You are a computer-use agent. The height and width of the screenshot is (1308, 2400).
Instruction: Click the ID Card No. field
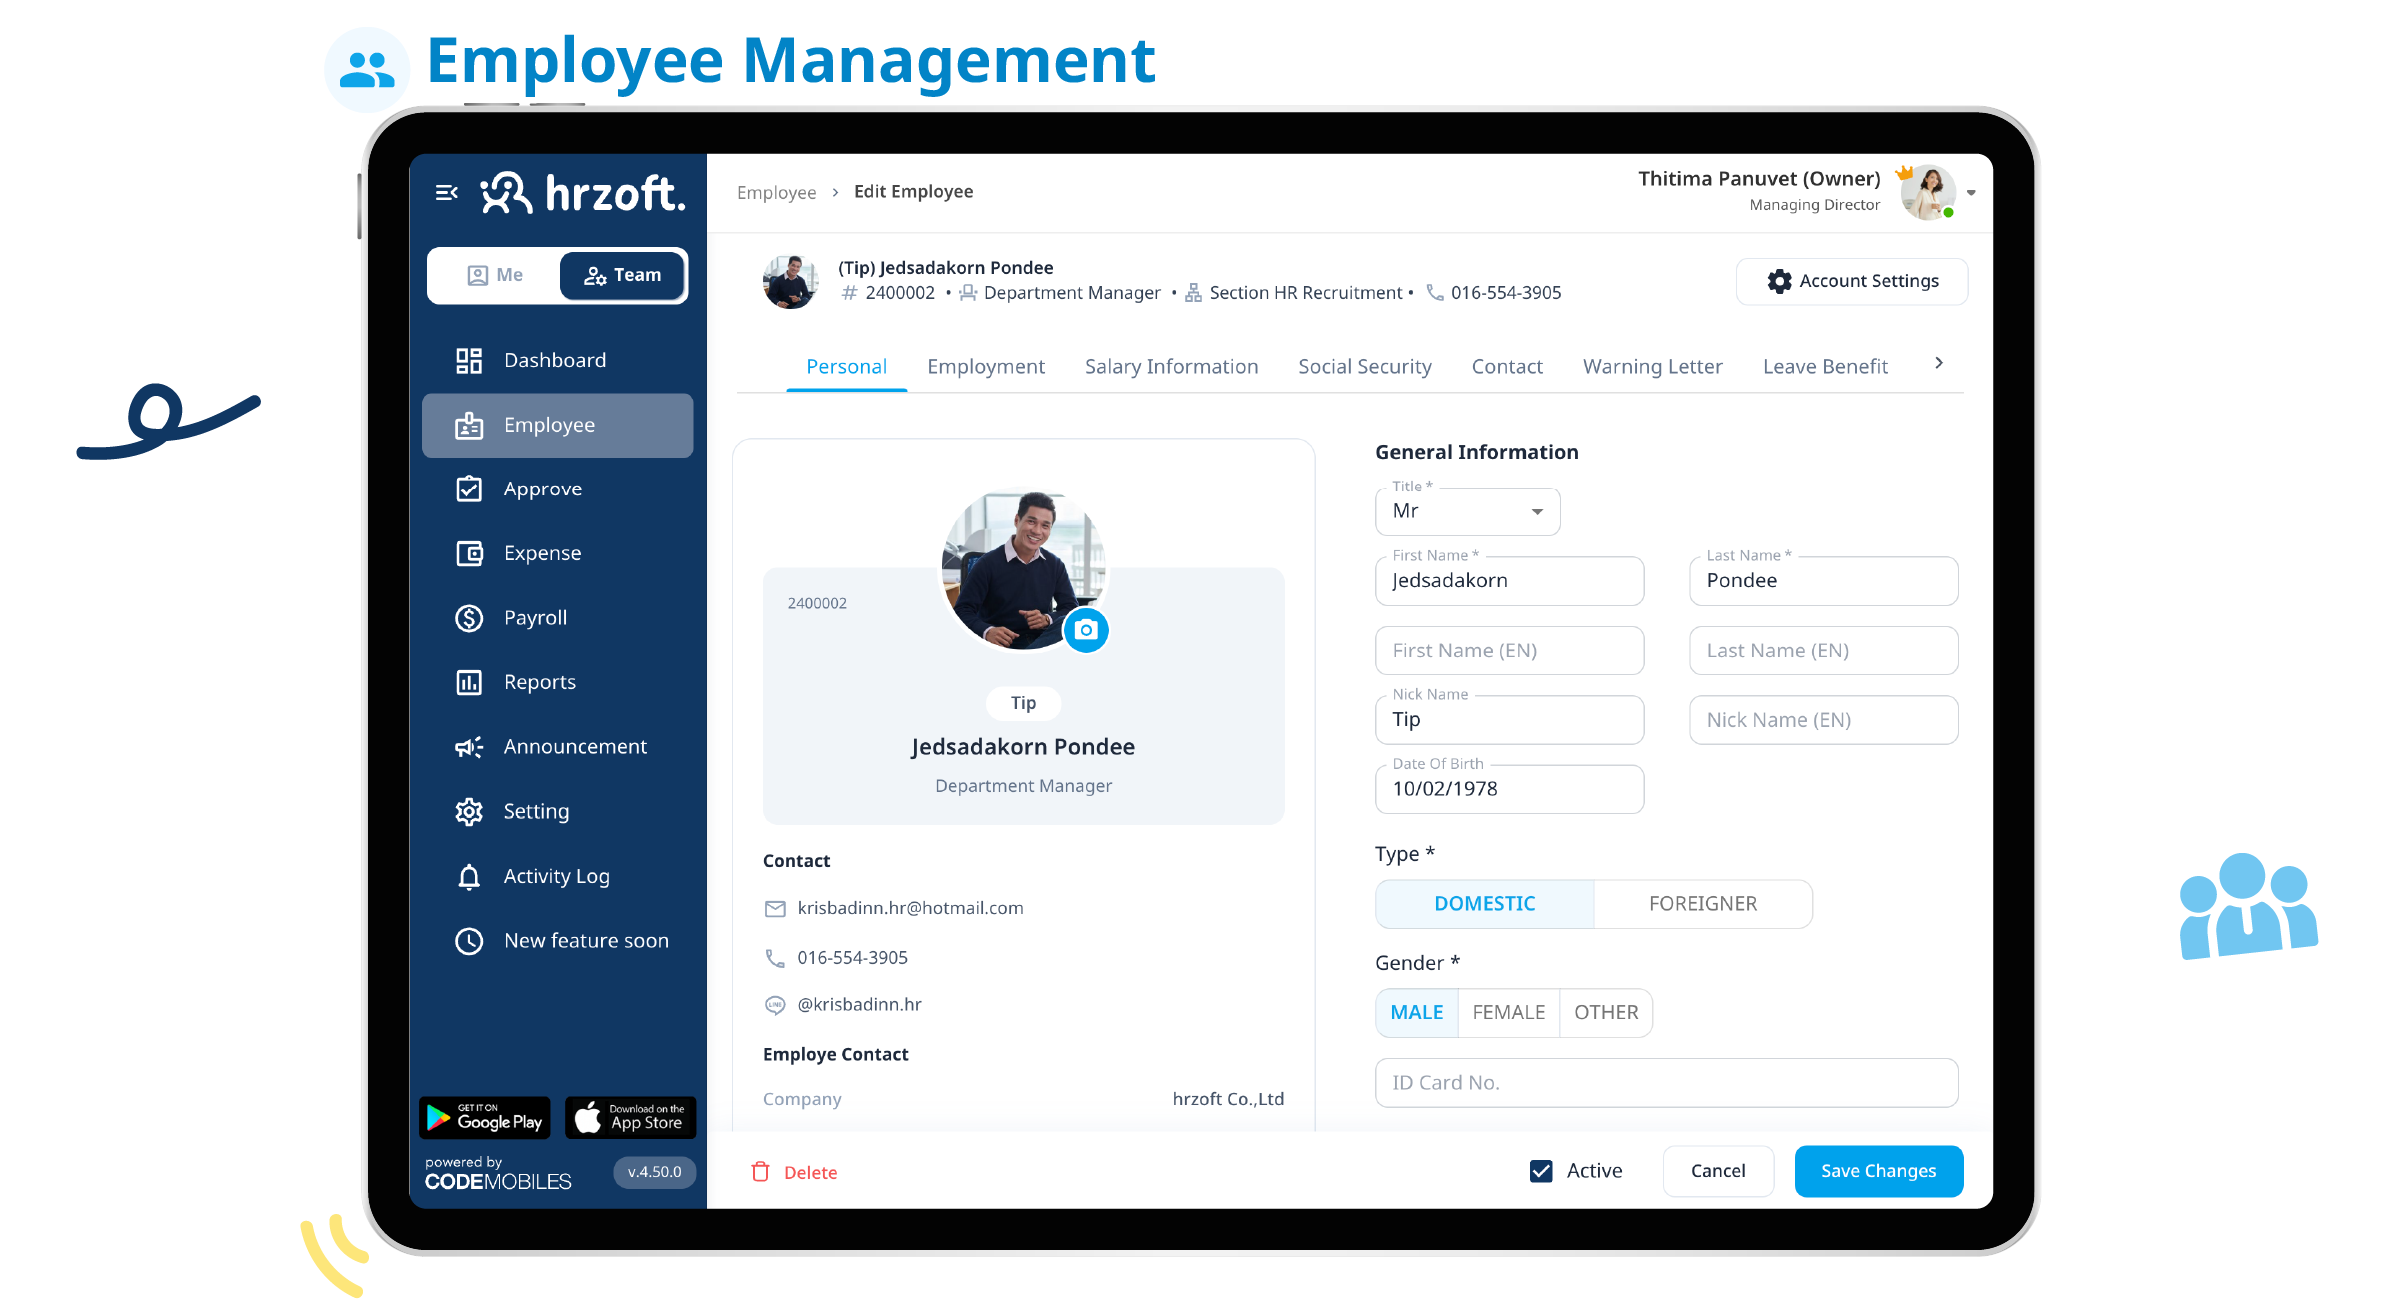click(x=1665, y=1083)
